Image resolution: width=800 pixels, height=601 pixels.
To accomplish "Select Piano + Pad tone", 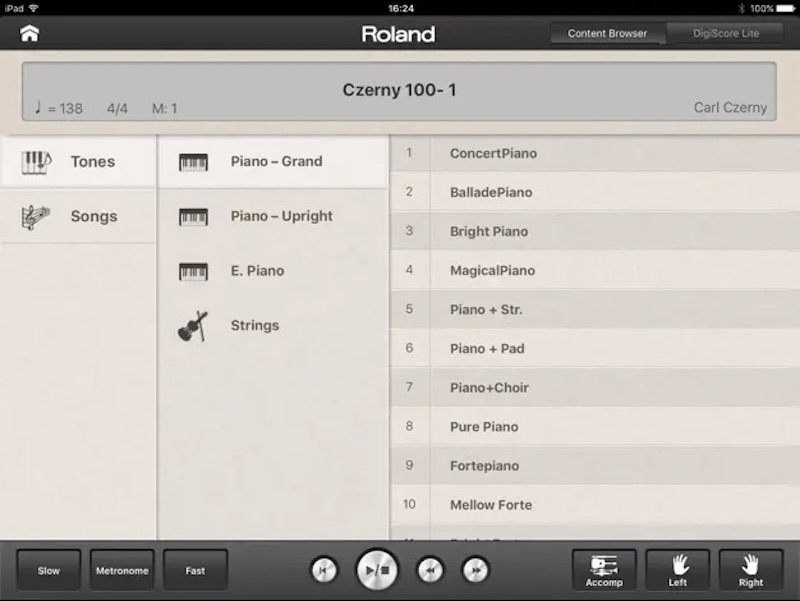I will pyautogui.click(x=595, y=348).
